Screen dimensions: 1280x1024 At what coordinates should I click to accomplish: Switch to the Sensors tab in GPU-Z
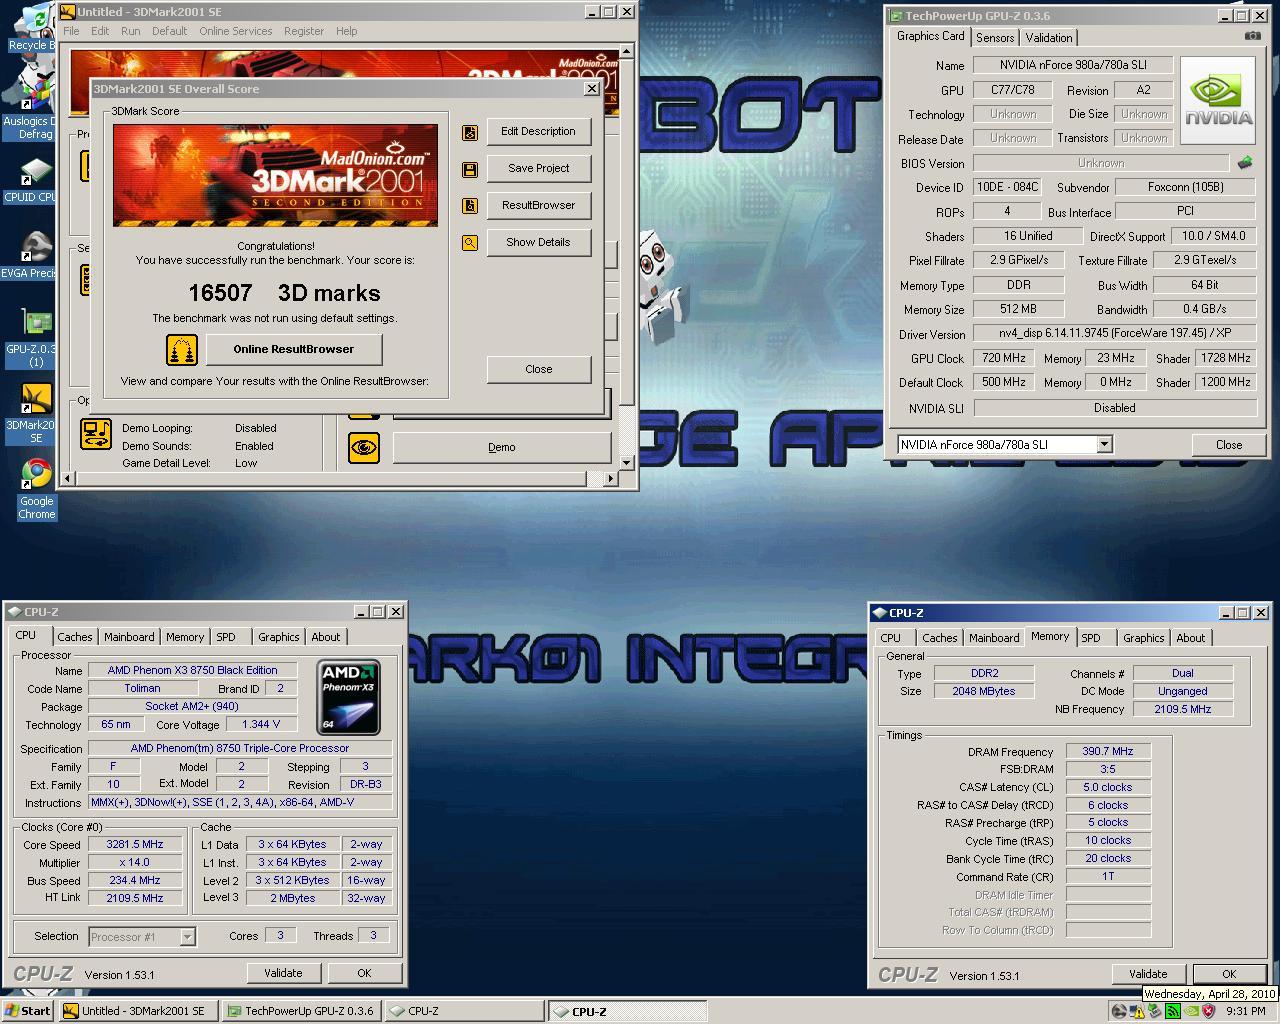point(995,38)
